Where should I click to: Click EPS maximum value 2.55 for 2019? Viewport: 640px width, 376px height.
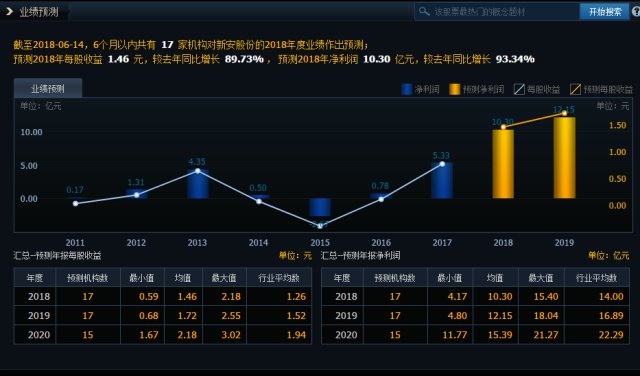pos(231,316)
